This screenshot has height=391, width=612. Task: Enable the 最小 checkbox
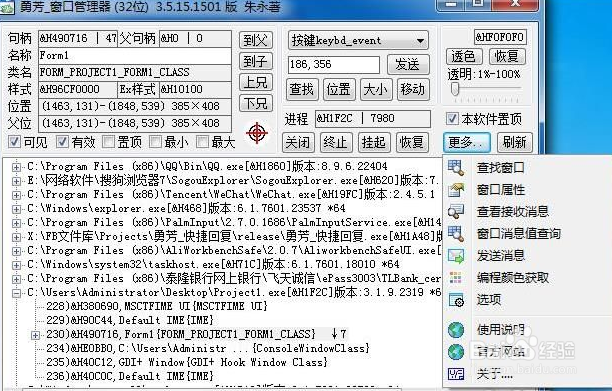pos(155,142)
